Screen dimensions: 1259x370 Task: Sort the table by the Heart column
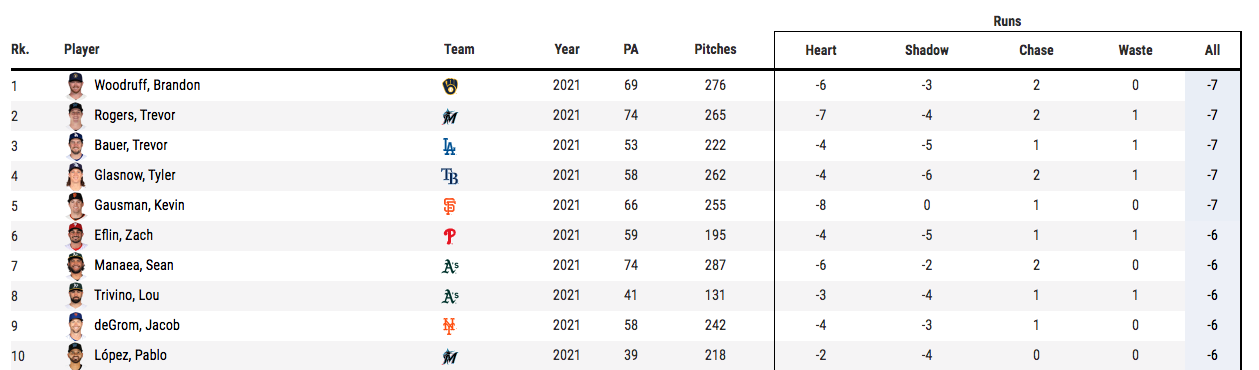point(821,50)
